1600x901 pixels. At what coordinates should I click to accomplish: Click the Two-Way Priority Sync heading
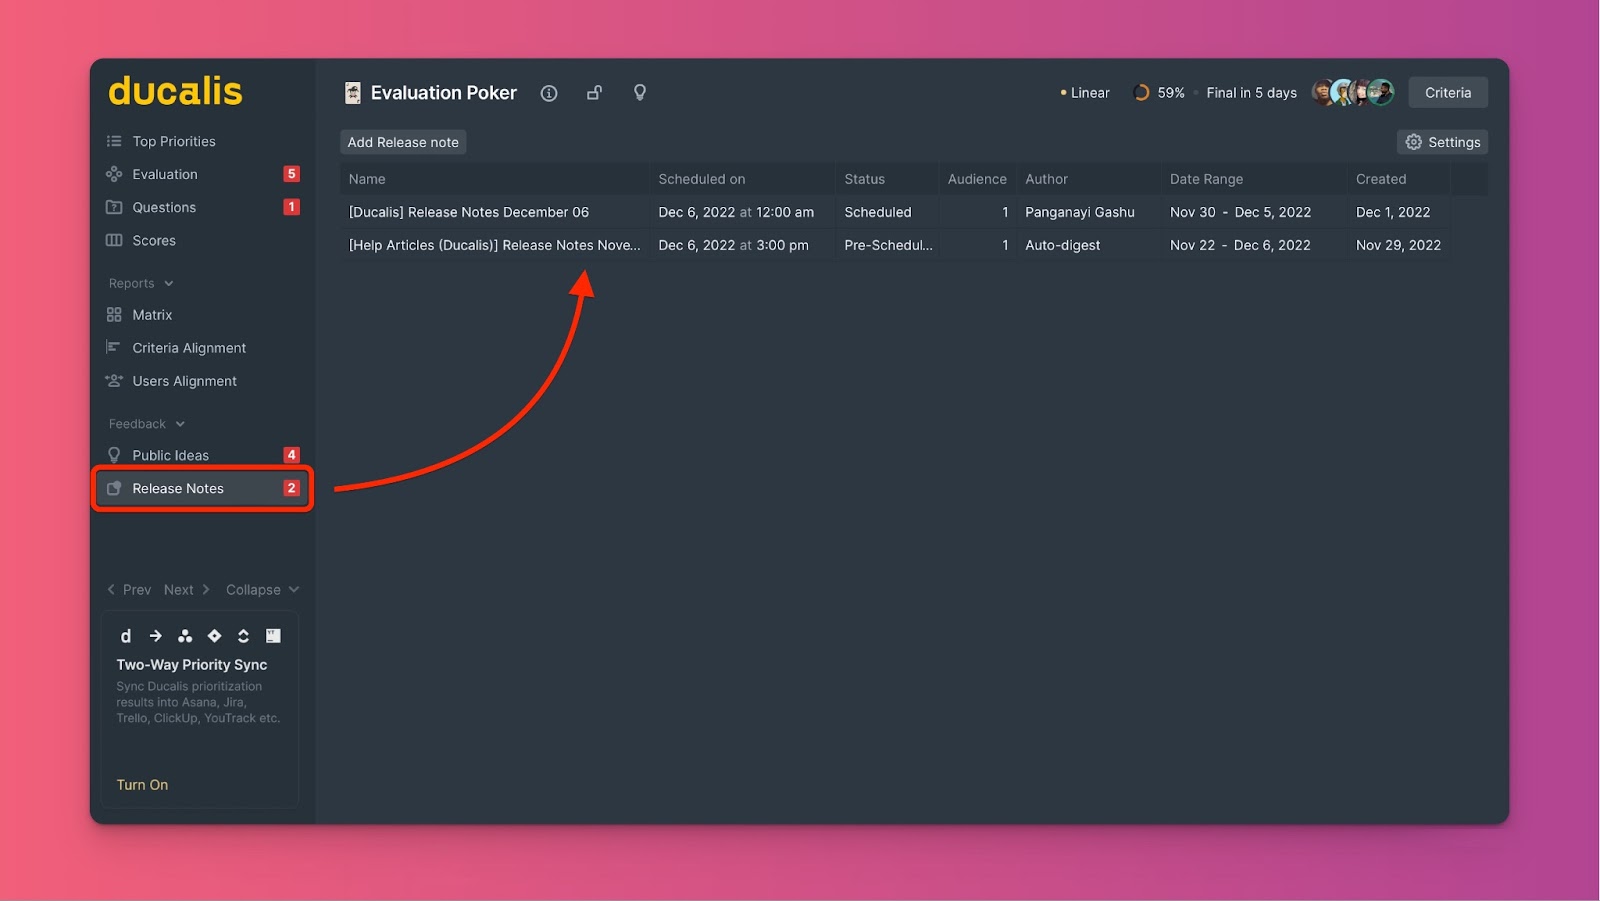point(192,664)
